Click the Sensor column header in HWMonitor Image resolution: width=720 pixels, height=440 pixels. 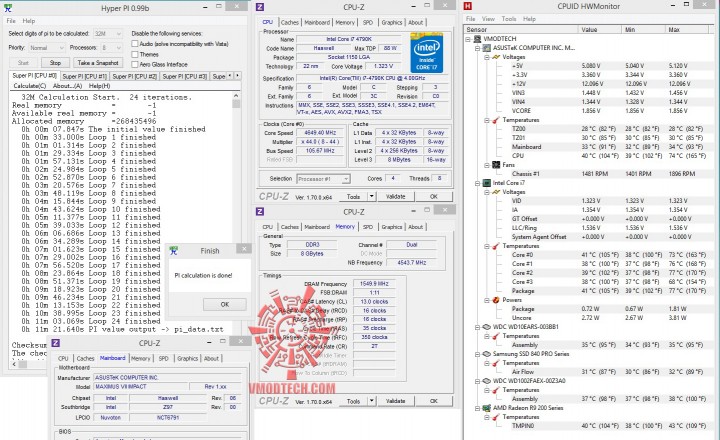521,29
